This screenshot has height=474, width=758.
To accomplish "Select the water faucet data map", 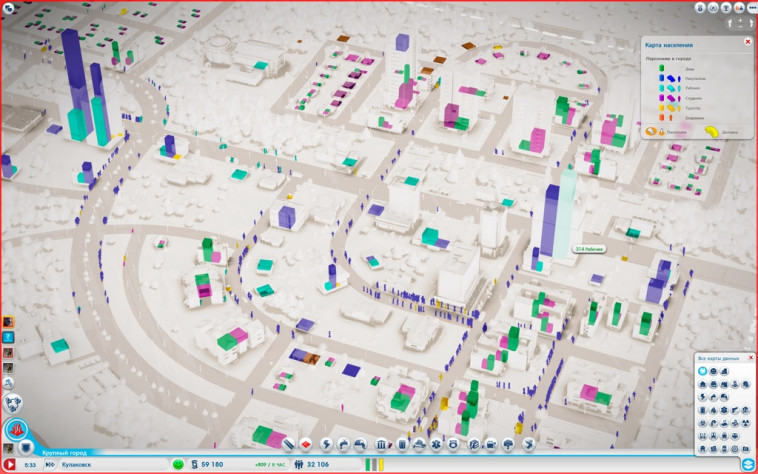I will pos(714,397).
